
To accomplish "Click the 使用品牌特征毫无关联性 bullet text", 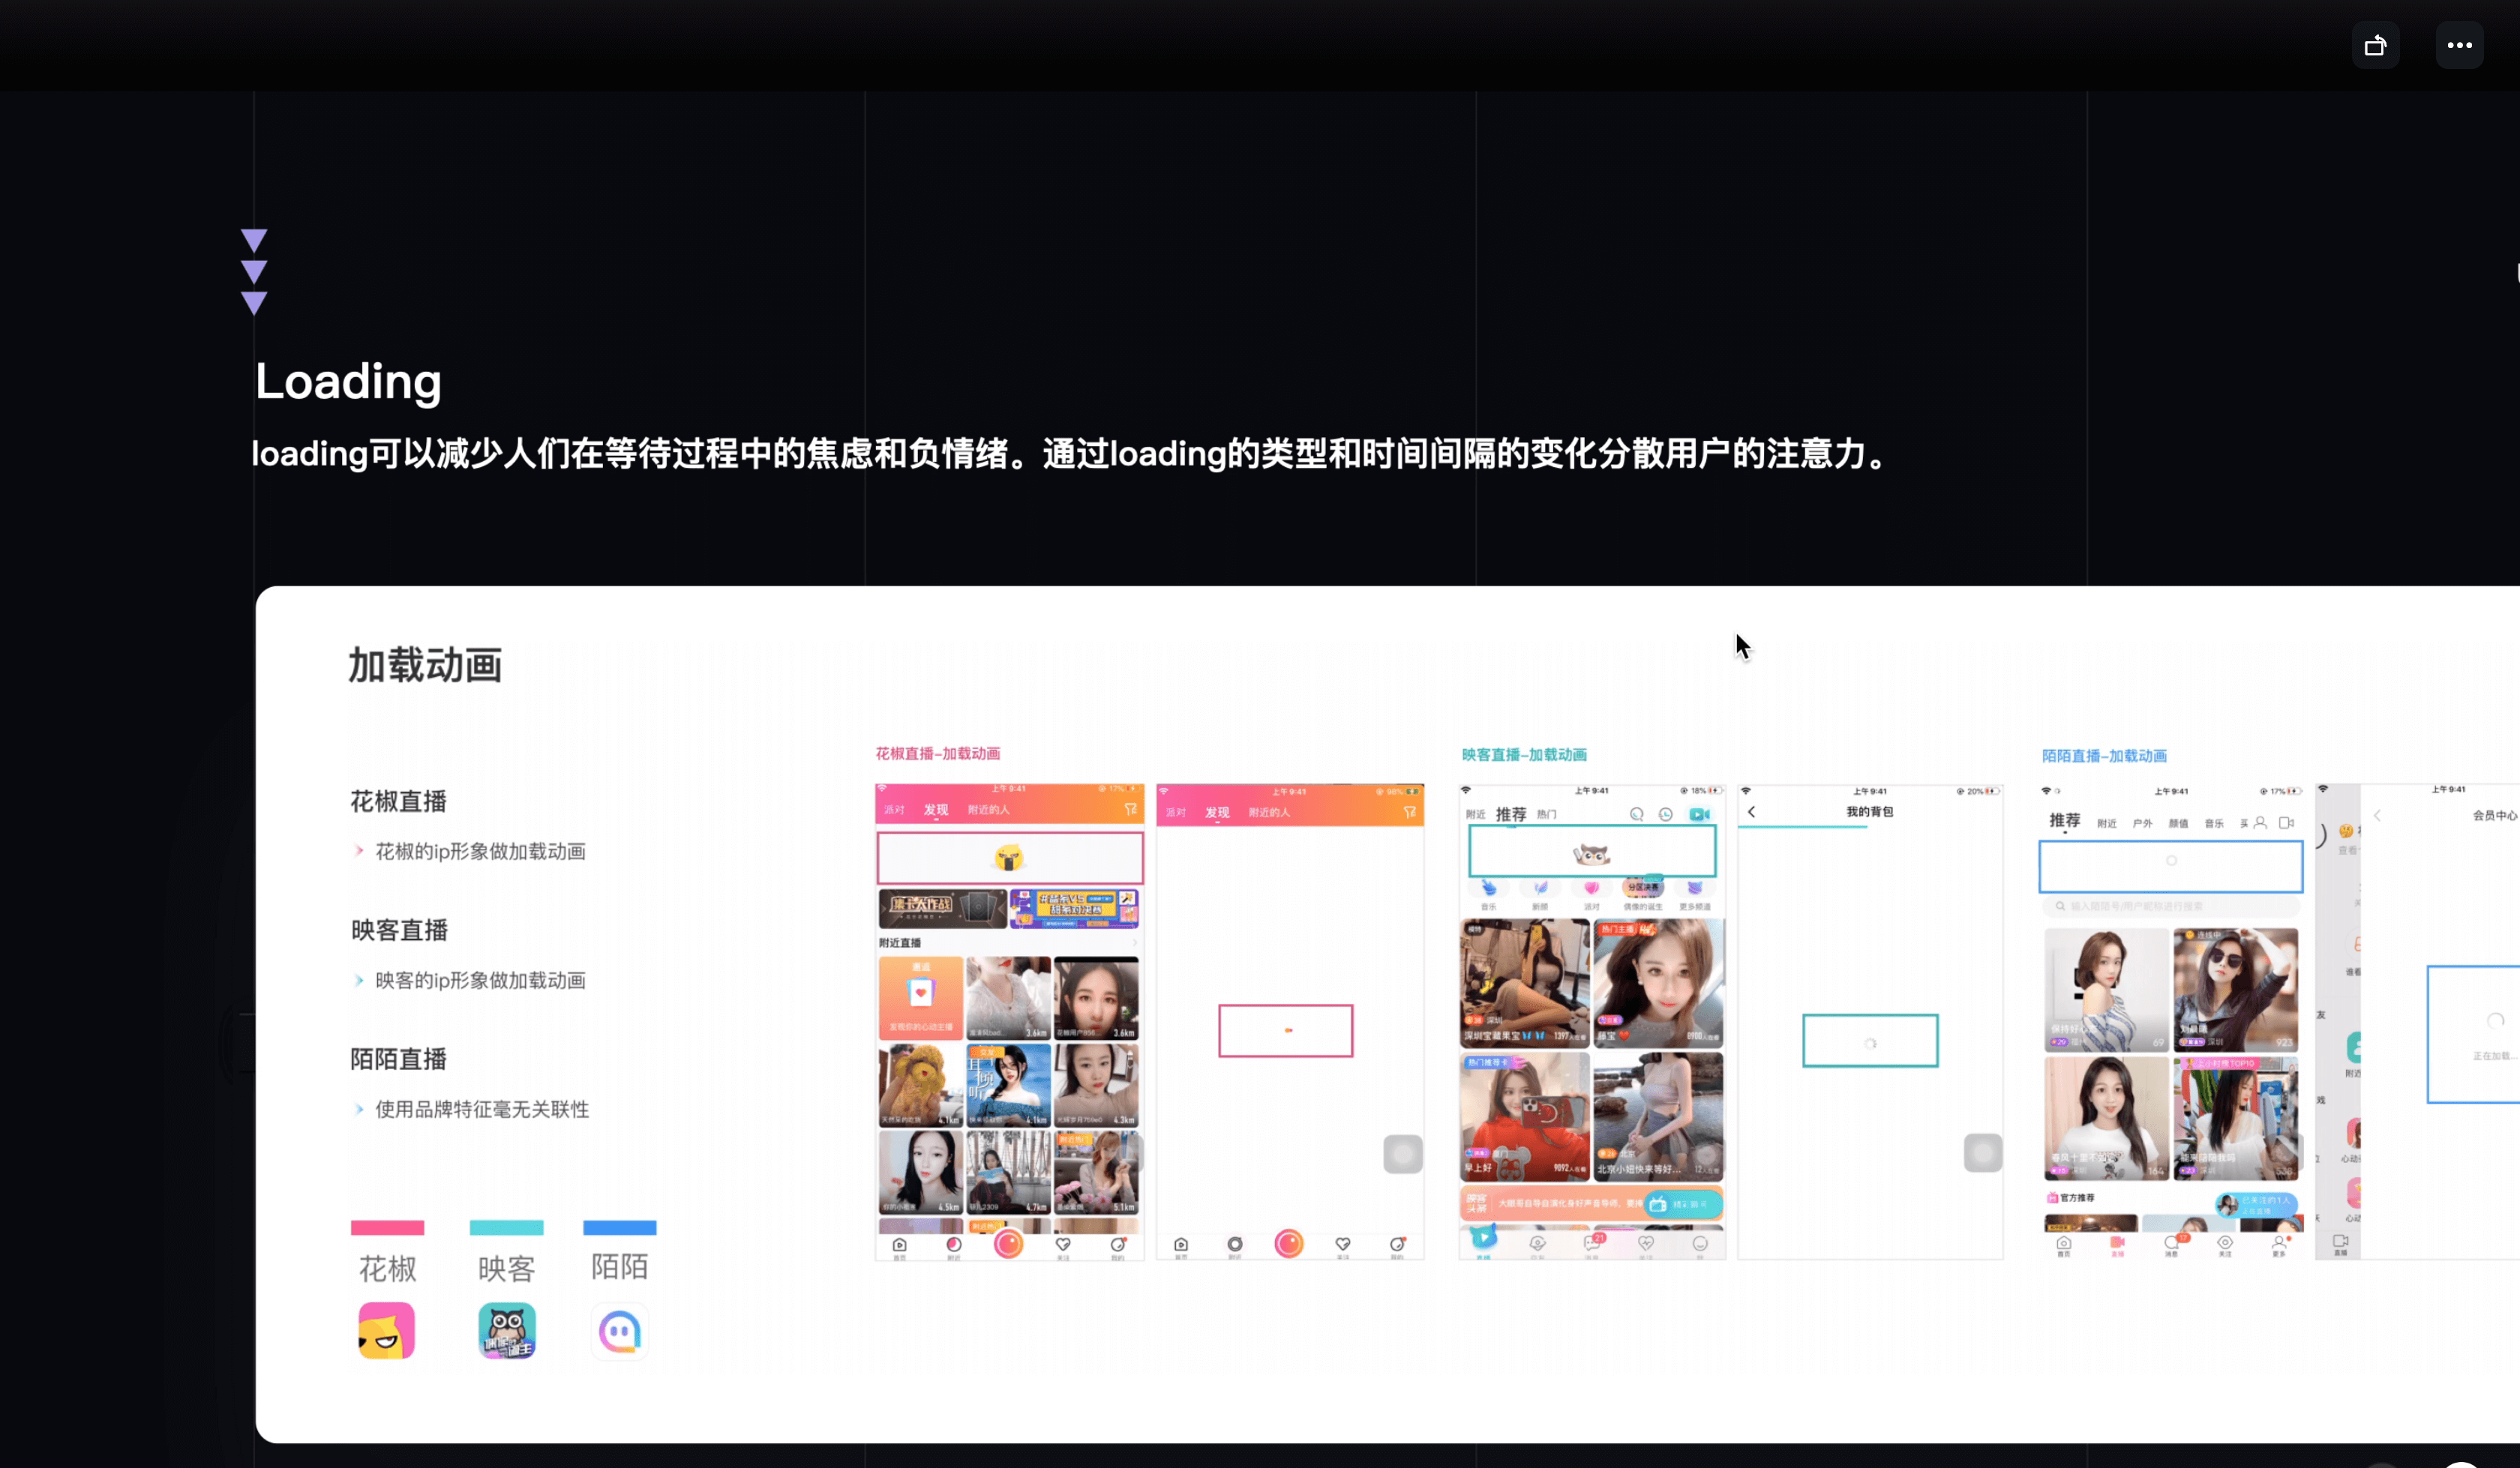I will coord(482,1109).
